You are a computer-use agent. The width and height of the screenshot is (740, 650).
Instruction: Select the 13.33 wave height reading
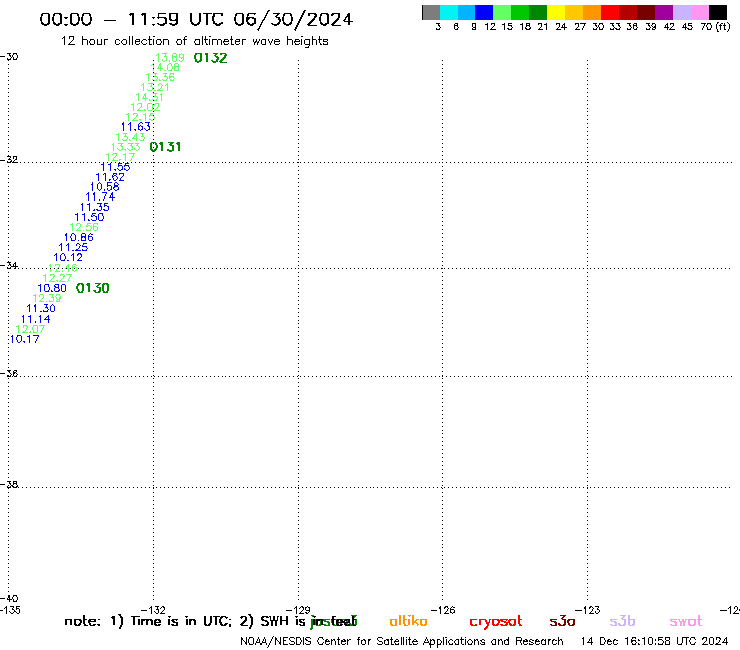[126, 147]
